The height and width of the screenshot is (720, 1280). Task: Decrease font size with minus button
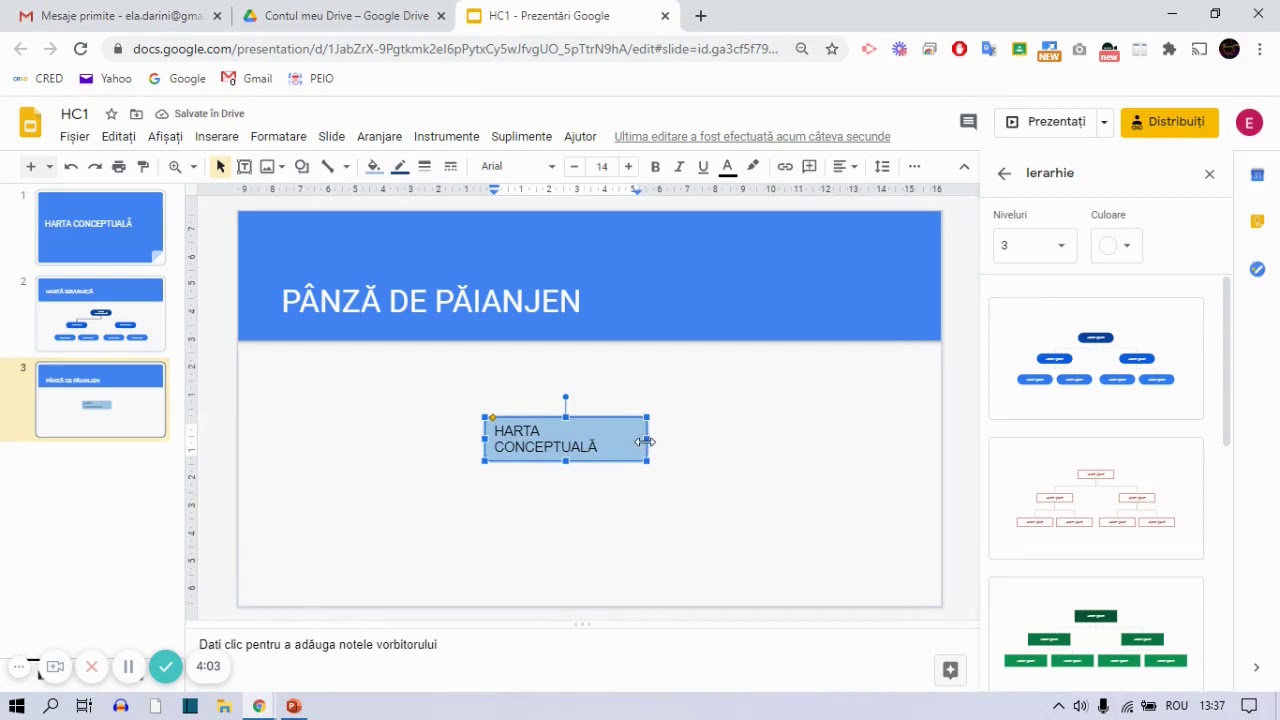coord(574,166)
